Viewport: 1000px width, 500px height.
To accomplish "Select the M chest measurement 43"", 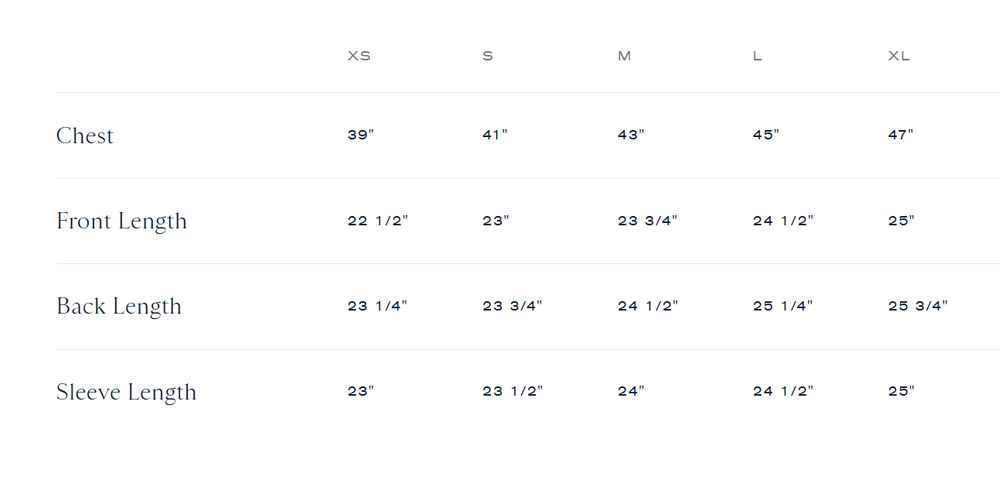I will tap(631, 135).
